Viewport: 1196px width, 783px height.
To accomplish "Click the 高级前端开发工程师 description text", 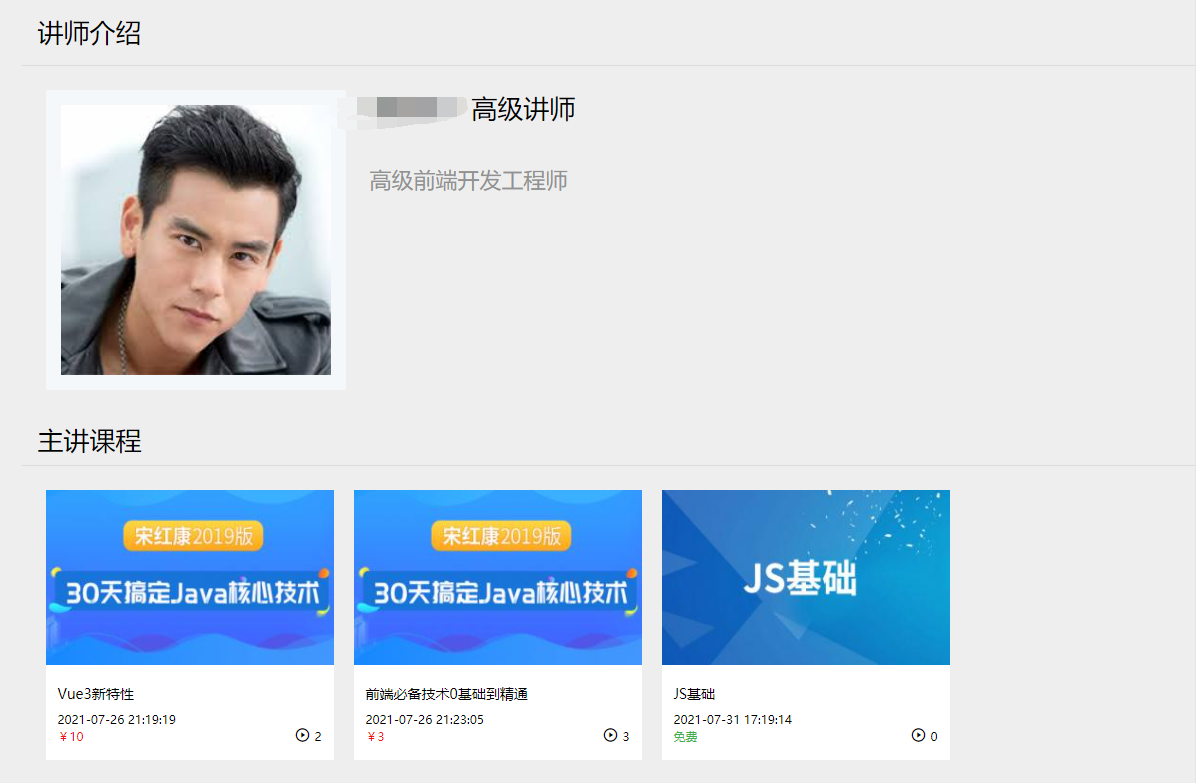I will click(x=468, y=181).
